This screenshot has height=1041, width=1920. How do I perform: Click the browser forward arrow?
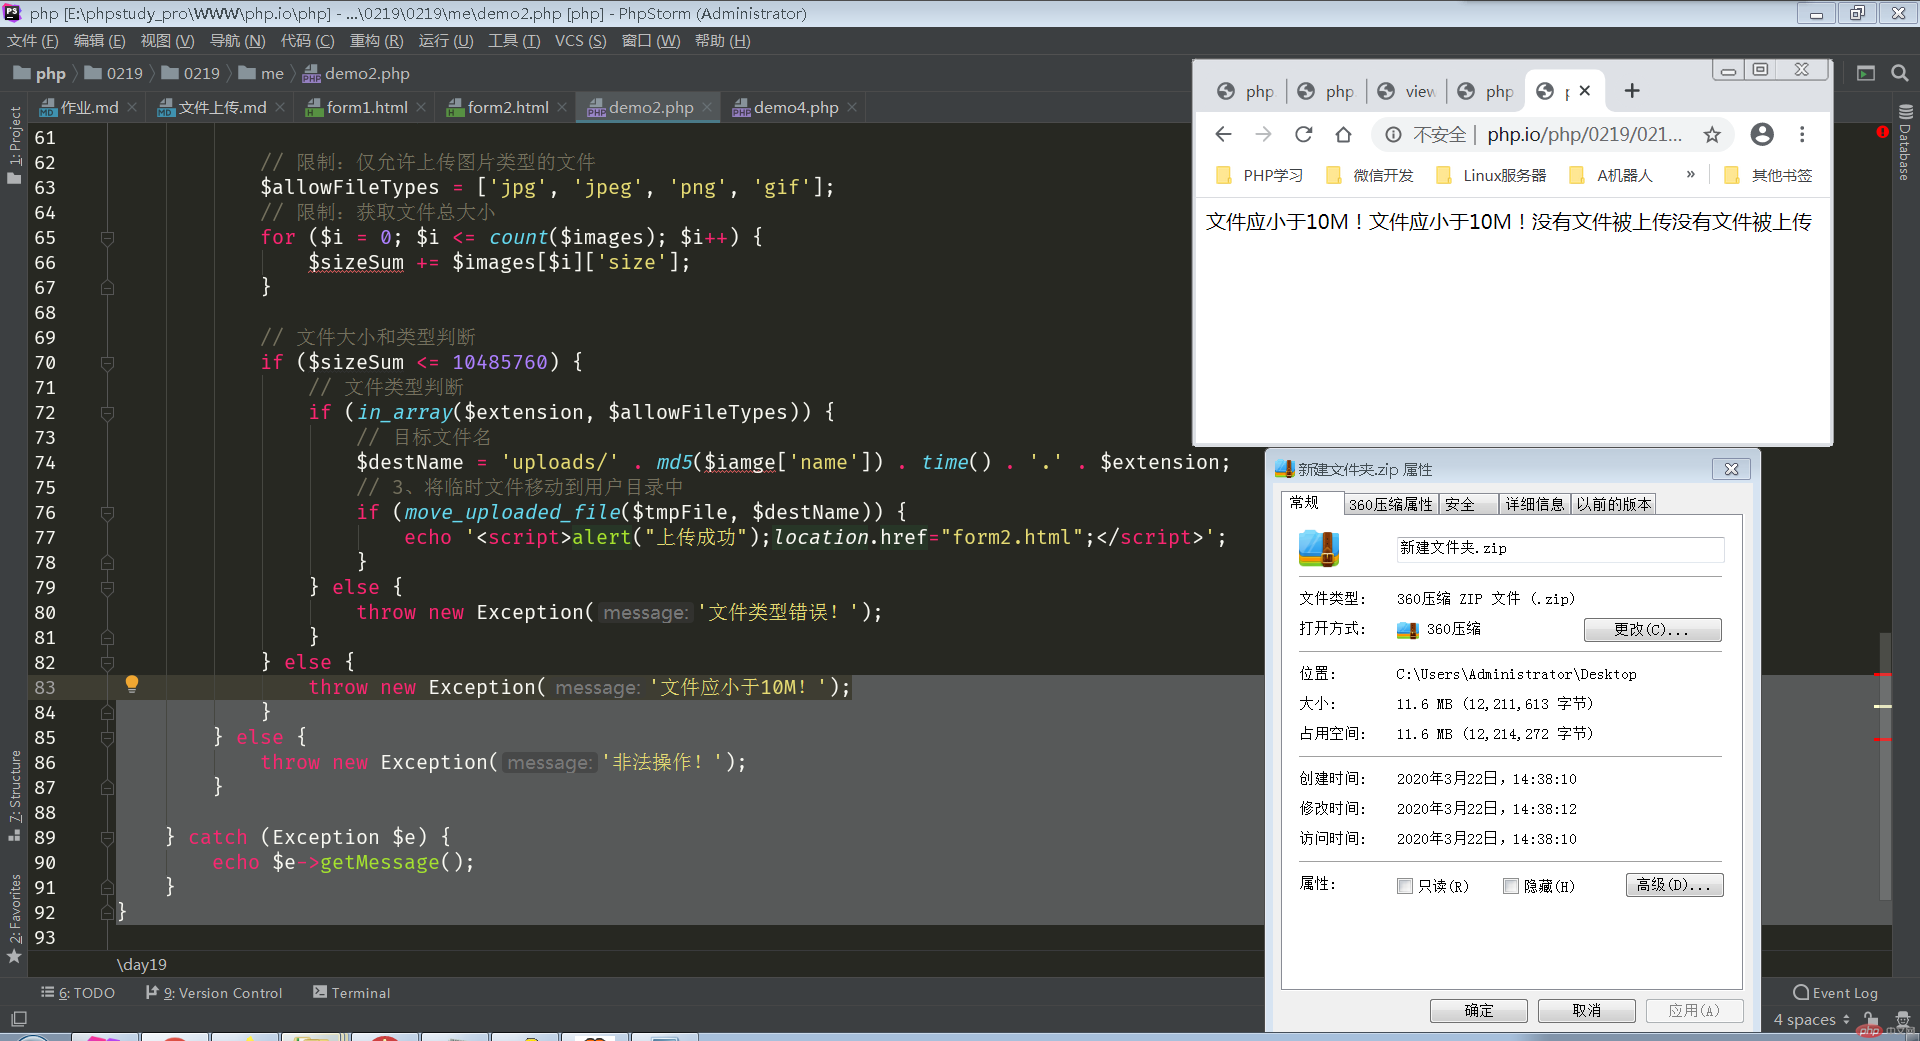pyautogui.click(x=1263, y=134)
